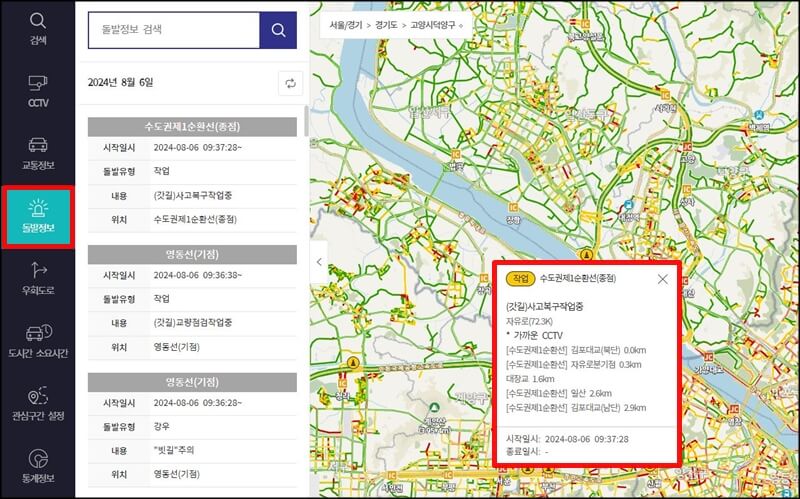The image size is (800, 499).
Task: Open the 교통정보 sidebar menu
Action: 38,154
